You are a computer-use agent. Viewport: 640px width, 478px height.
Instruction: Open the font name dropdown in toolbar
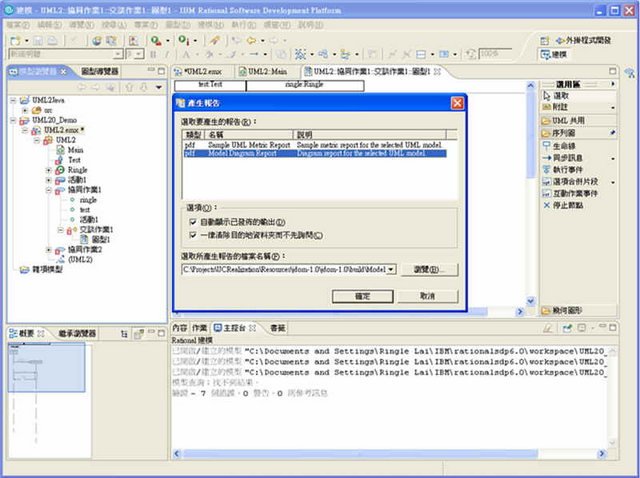point(118,54)
